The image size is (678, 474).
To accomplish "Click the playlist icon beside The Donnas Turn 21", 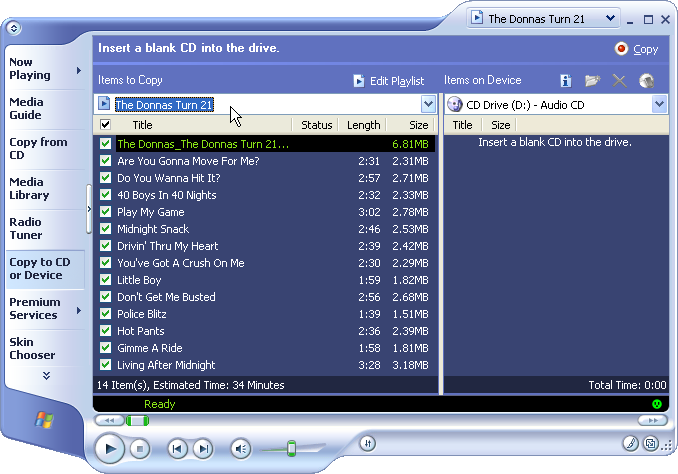I will click(x=104, y=104).
